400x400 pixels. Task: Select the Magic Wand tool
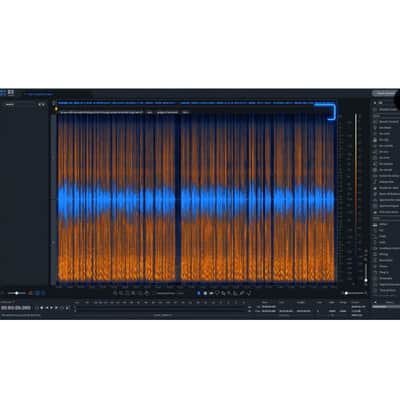229,293
